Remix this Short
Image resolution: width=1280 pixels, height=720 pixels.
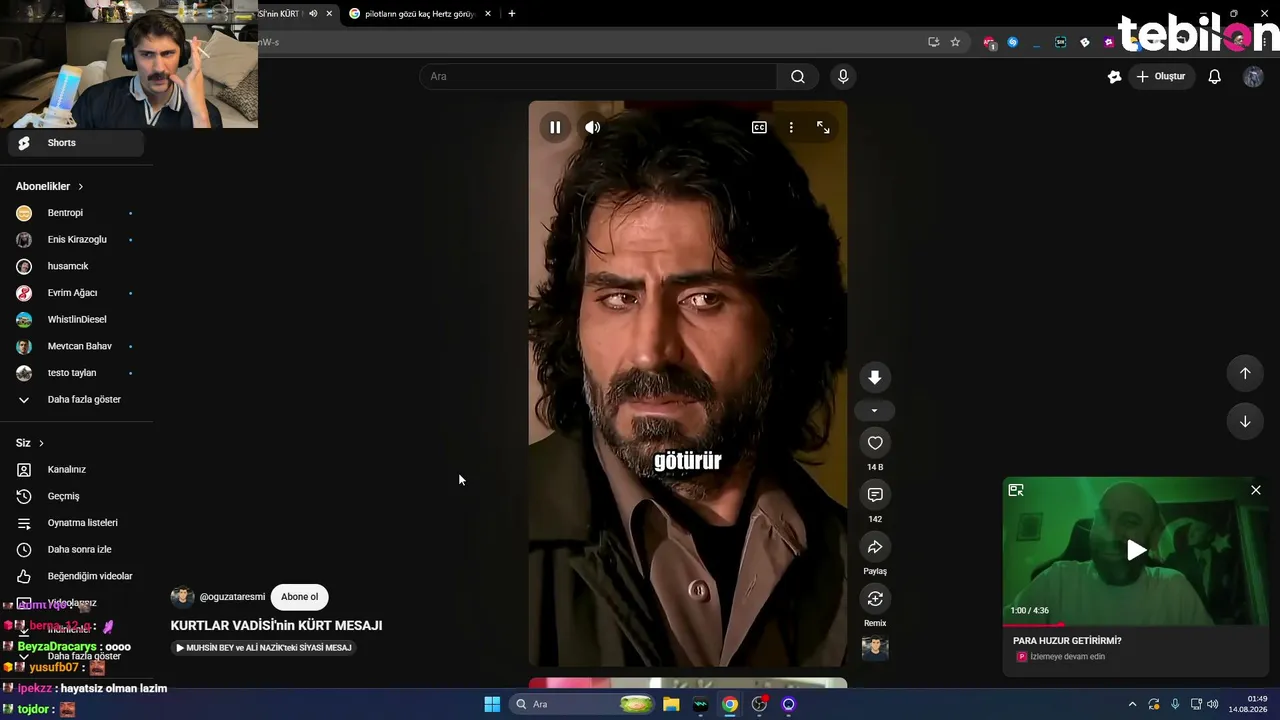click(x=875, y=599)
